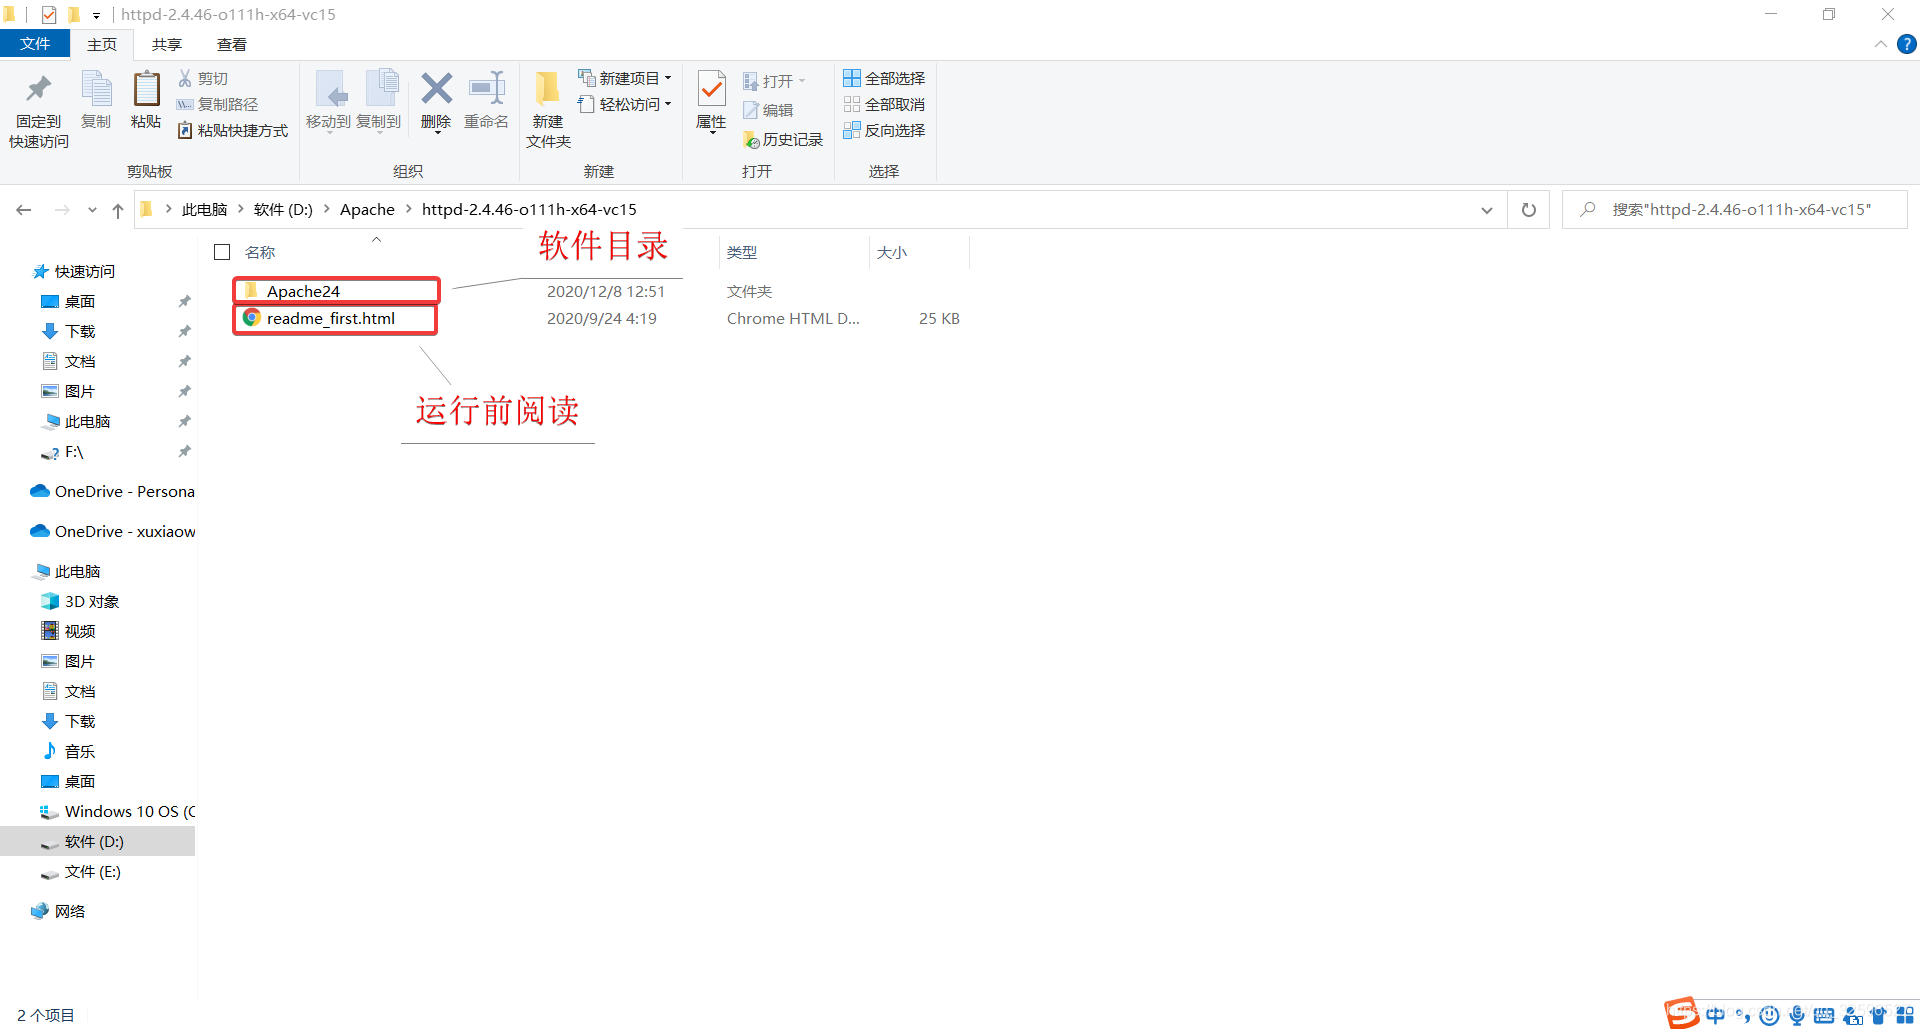Open the address bar history dropdown arrow
The height and width of the screenshot is (1029, 1920).
[1487, 209]
